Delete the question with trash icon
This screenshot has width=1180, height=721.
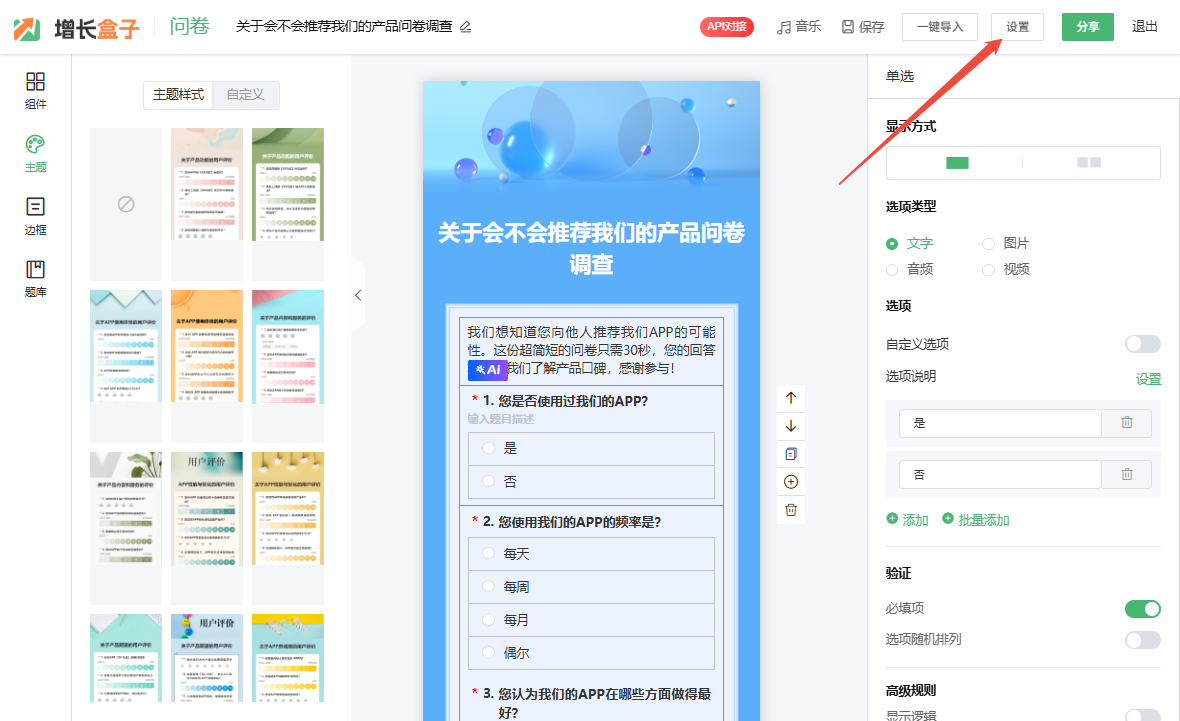(791, 510)
